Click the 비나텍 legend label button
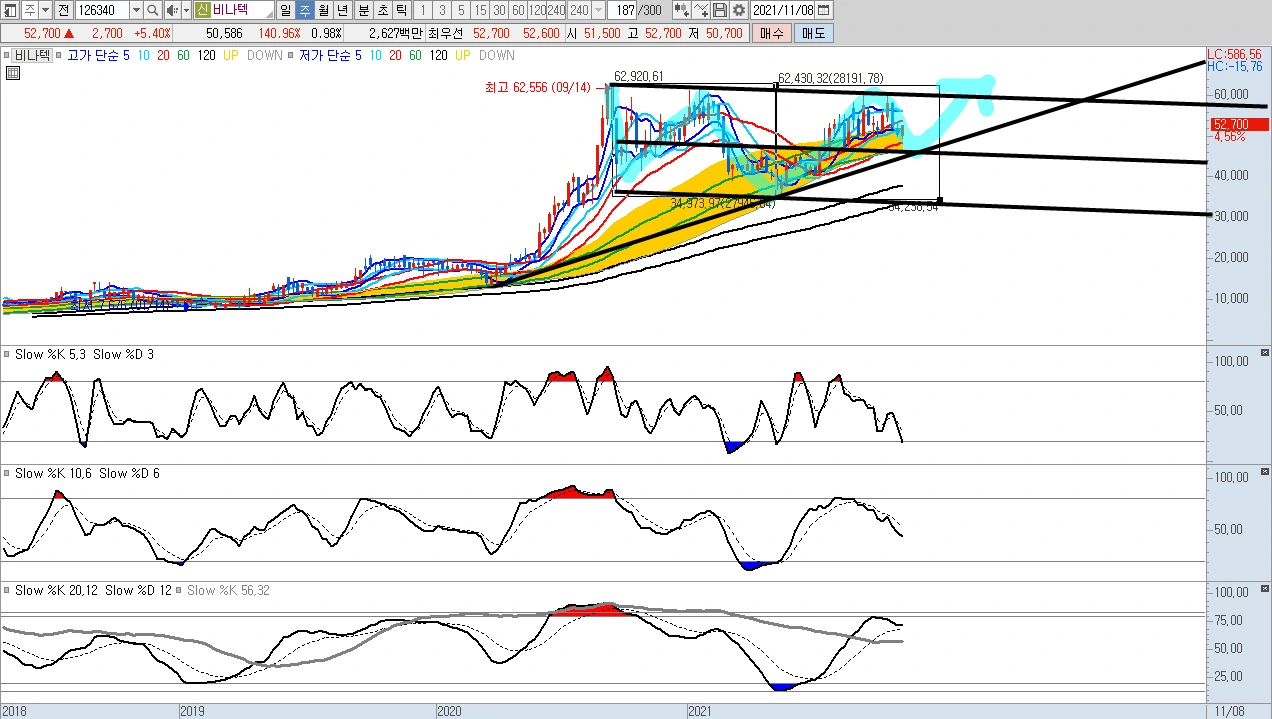1272x719 pixels. [31, 56]
